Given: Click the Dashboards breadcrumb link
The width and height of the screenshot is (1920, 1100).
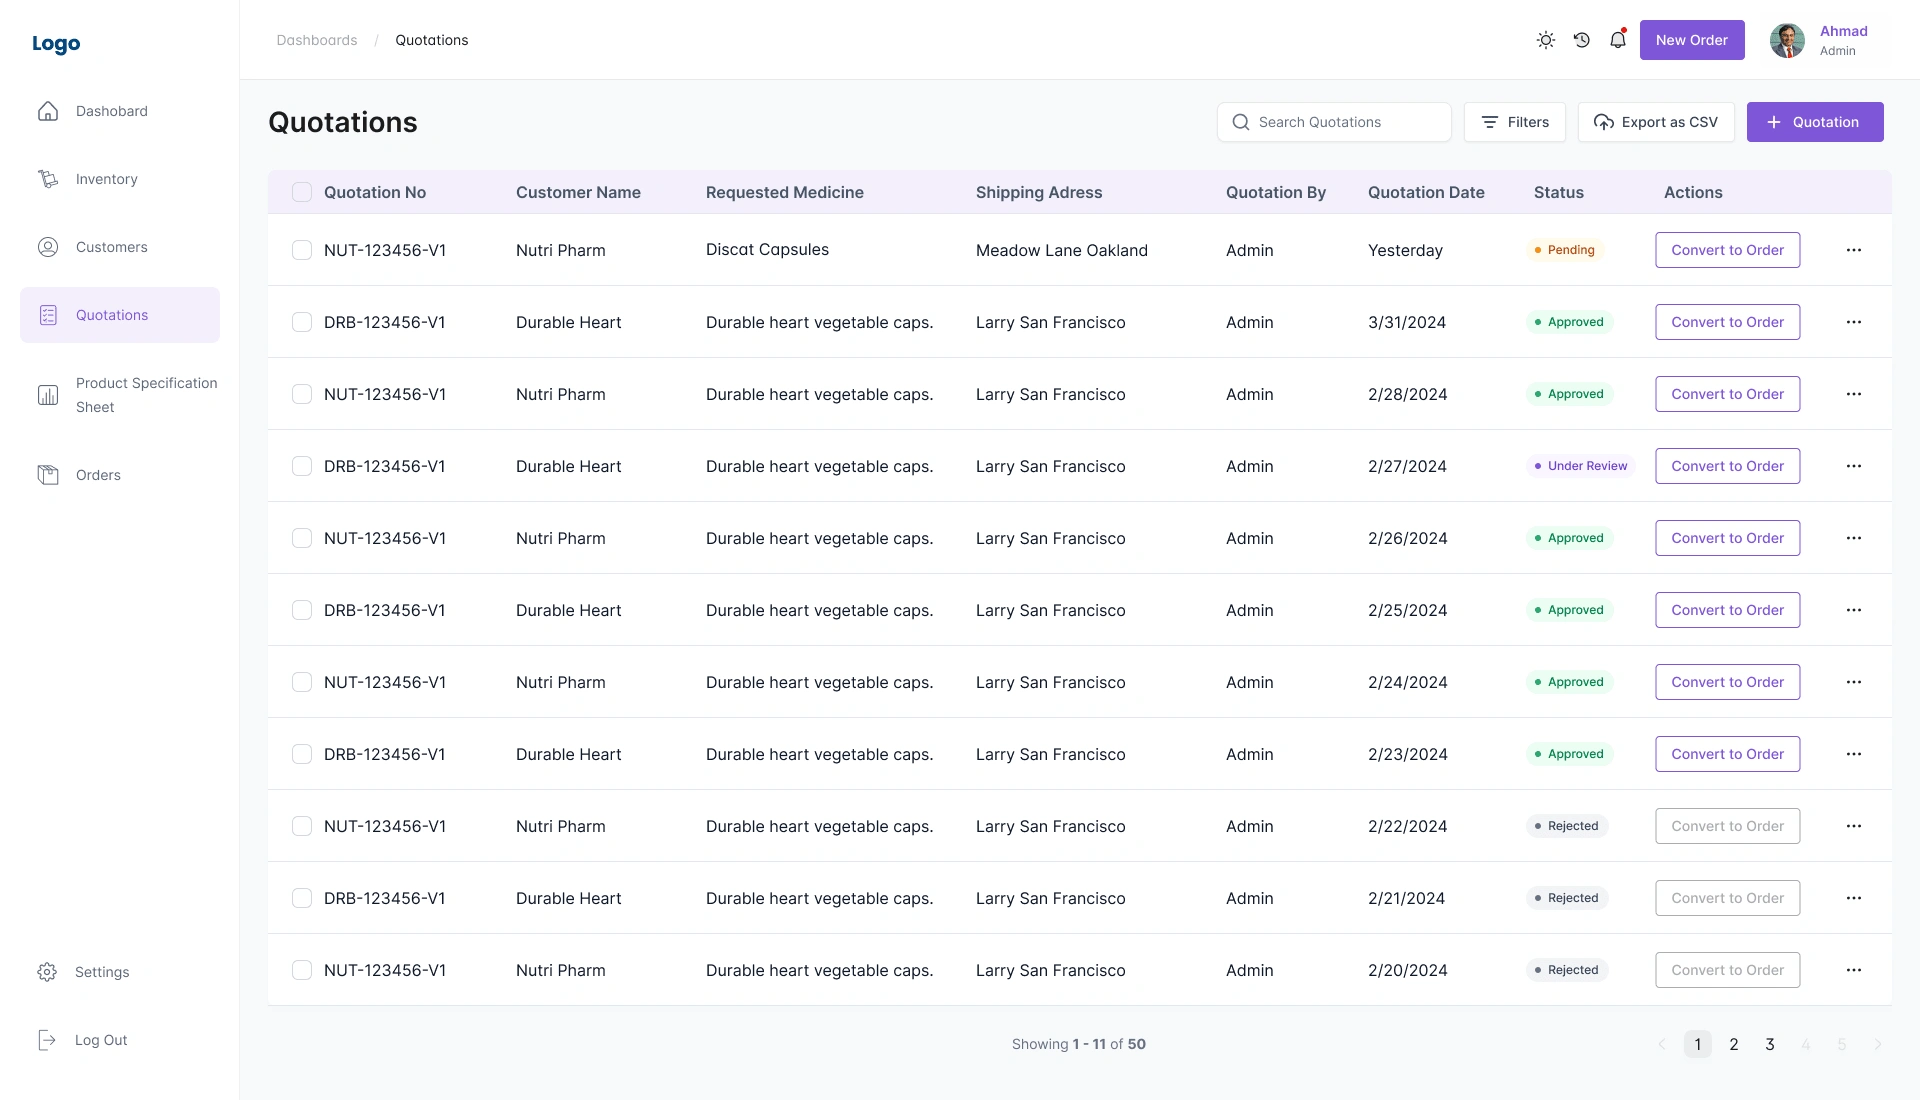Looking at the screenshot, I should click(317, 40).
